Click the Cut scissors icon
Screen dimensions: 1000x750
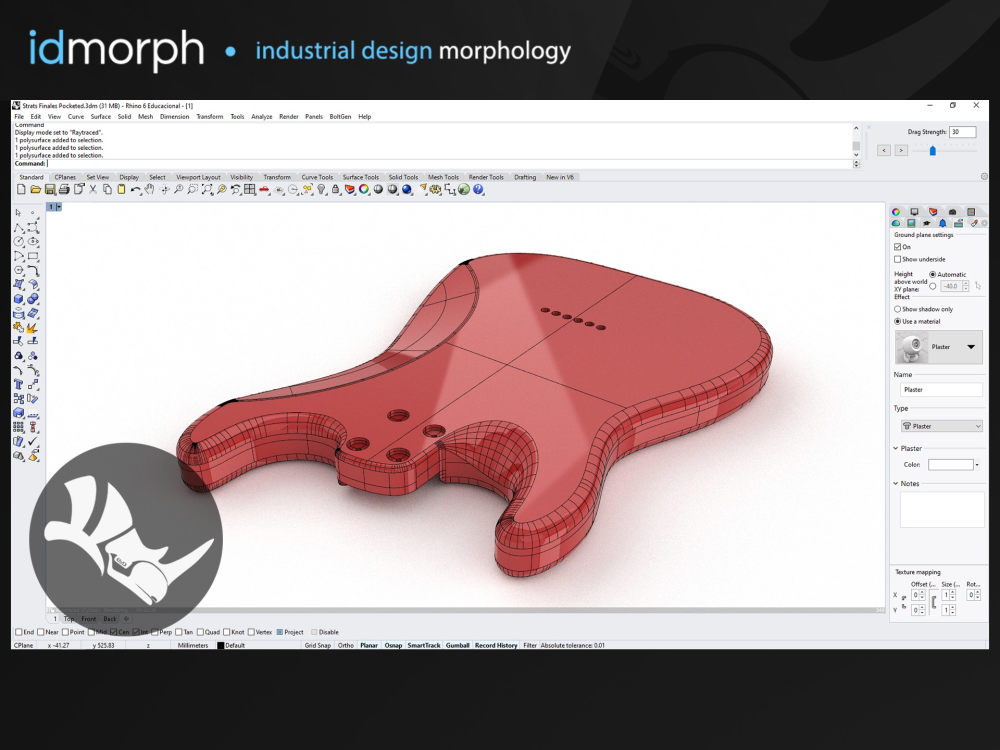pos(93,189)
